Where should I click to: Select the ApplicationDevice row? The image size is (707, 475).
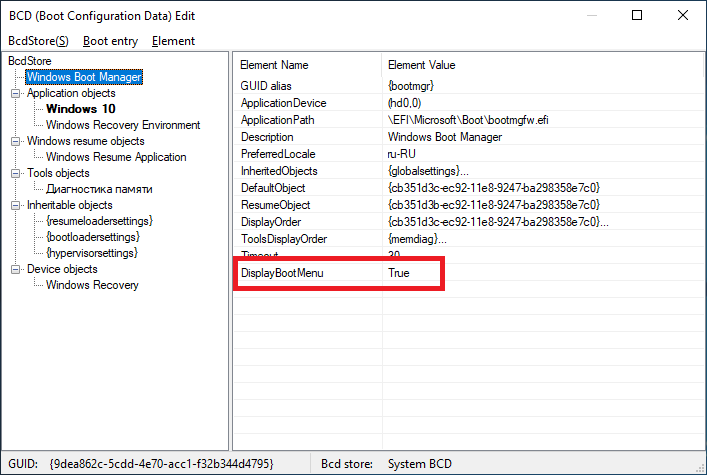[x=469, y=103]
